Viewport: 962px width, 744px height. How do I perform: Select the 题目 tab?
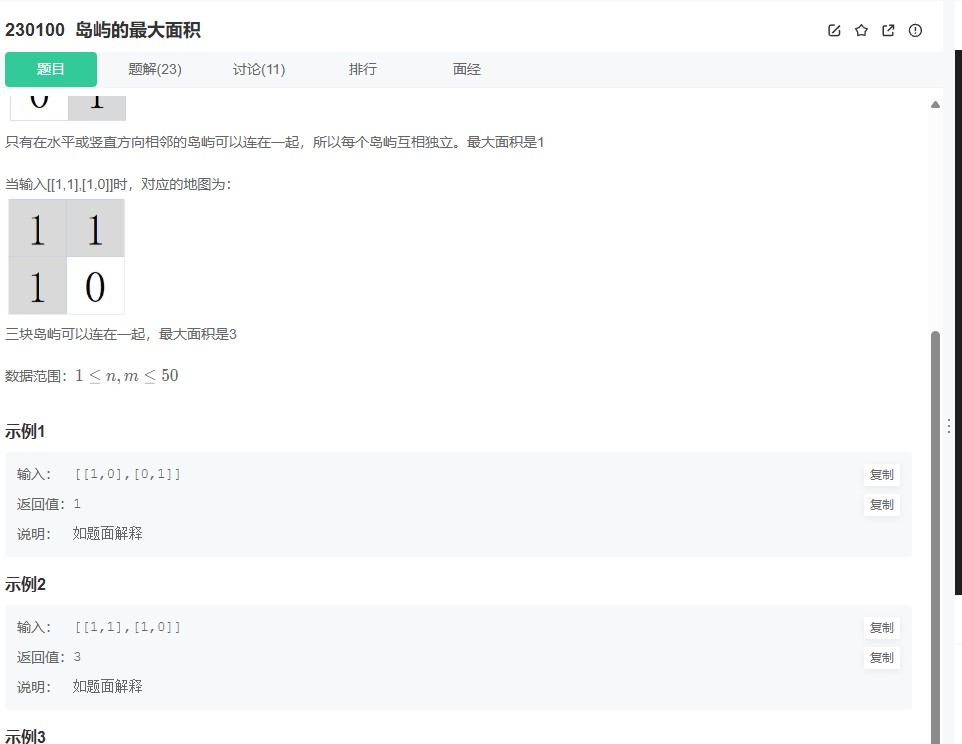[51, 69]
